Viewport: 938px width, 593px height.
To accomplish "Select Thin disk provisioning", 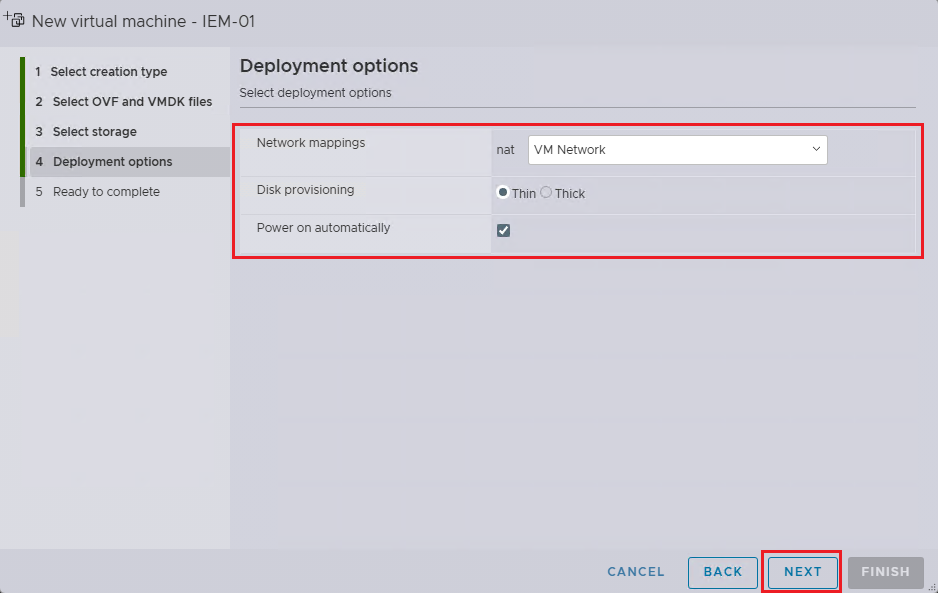I will [502, 192].
